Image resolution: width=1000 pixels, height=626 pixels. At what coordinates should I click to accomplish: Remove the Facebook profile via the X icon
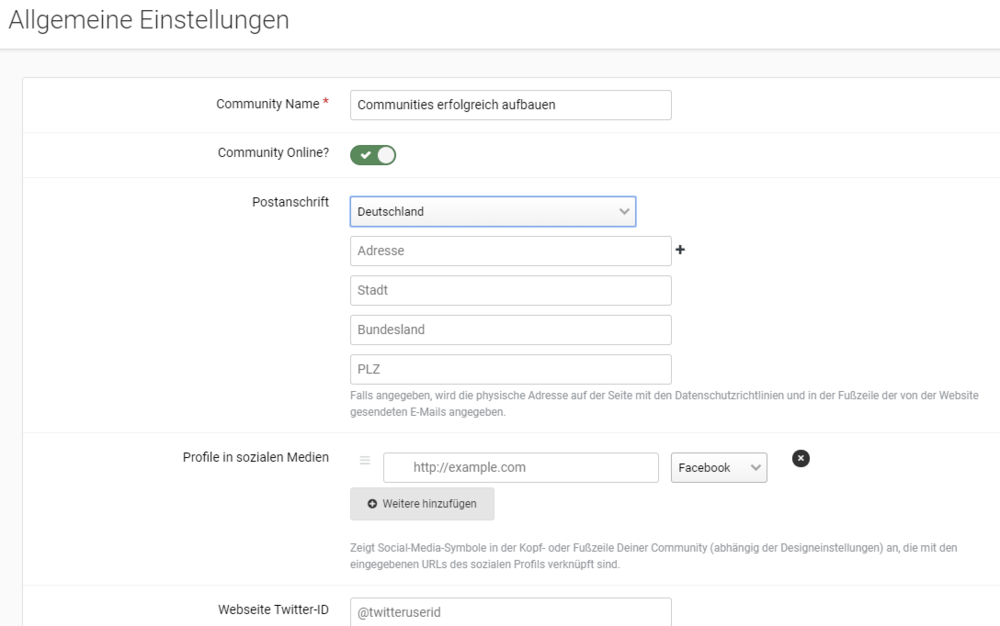point(798,459)
